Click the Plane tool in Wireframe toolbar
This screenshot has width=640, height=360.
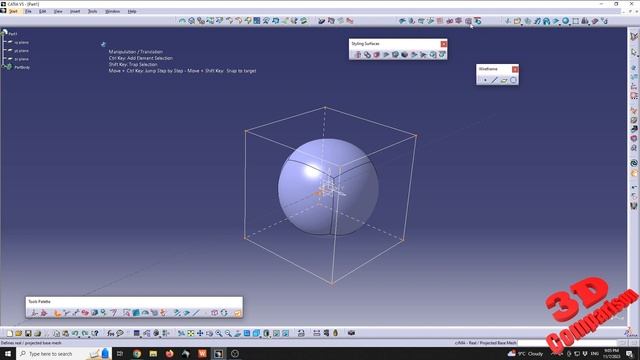[504, 80]
